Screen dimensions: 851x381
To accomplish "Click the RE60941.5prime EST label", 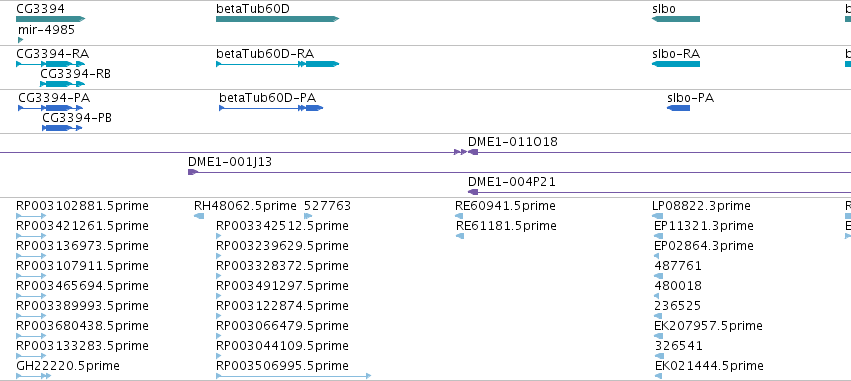I will click(x=505, y=206).
